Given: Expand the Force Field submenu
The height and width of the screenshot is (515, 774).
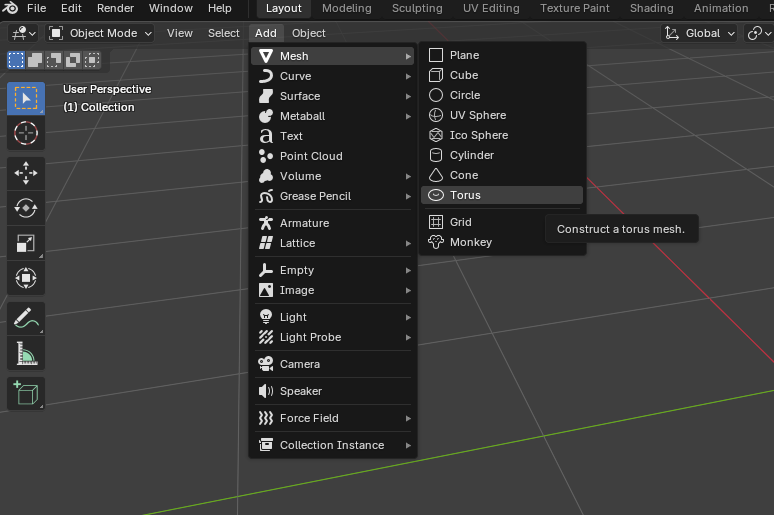Looking at the screenshot, I should click(333, 418).
